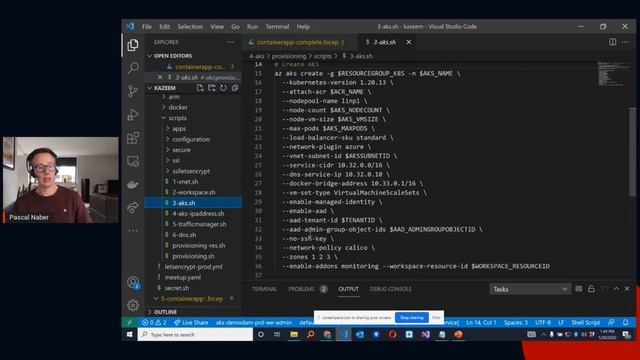Expand the docker folder
Image resolution: width=640 pixels, height=360 pixels.
tap(178, 107)
